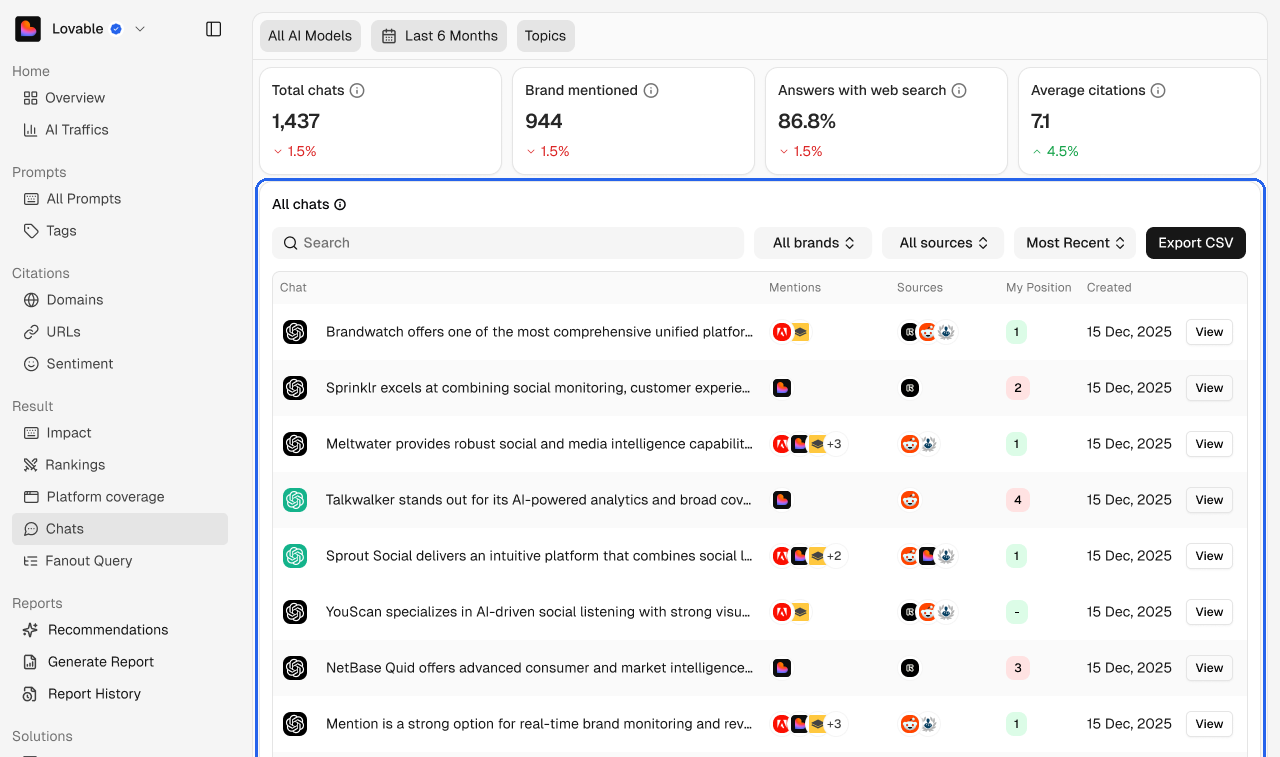Screen dimensions: 1280x757
Task: Open Tags in the sidebar
Action: point(50,231)
